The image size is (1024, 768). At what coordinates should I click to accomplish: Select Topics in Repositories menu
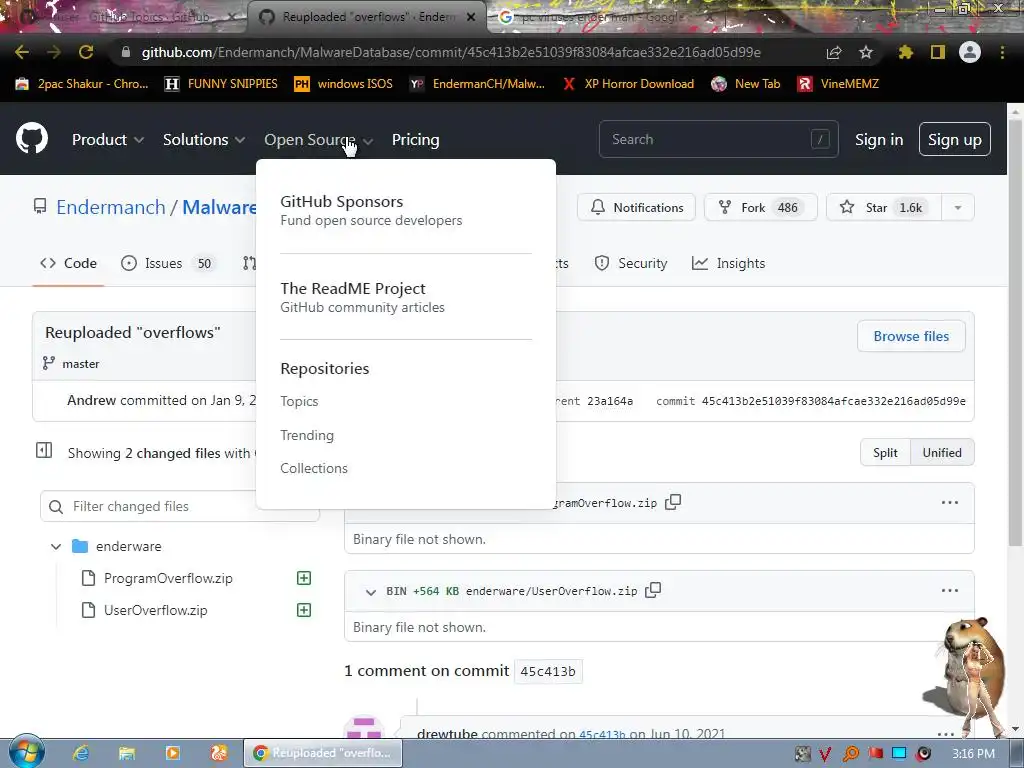pyautogui.click(x=299, y=401)
